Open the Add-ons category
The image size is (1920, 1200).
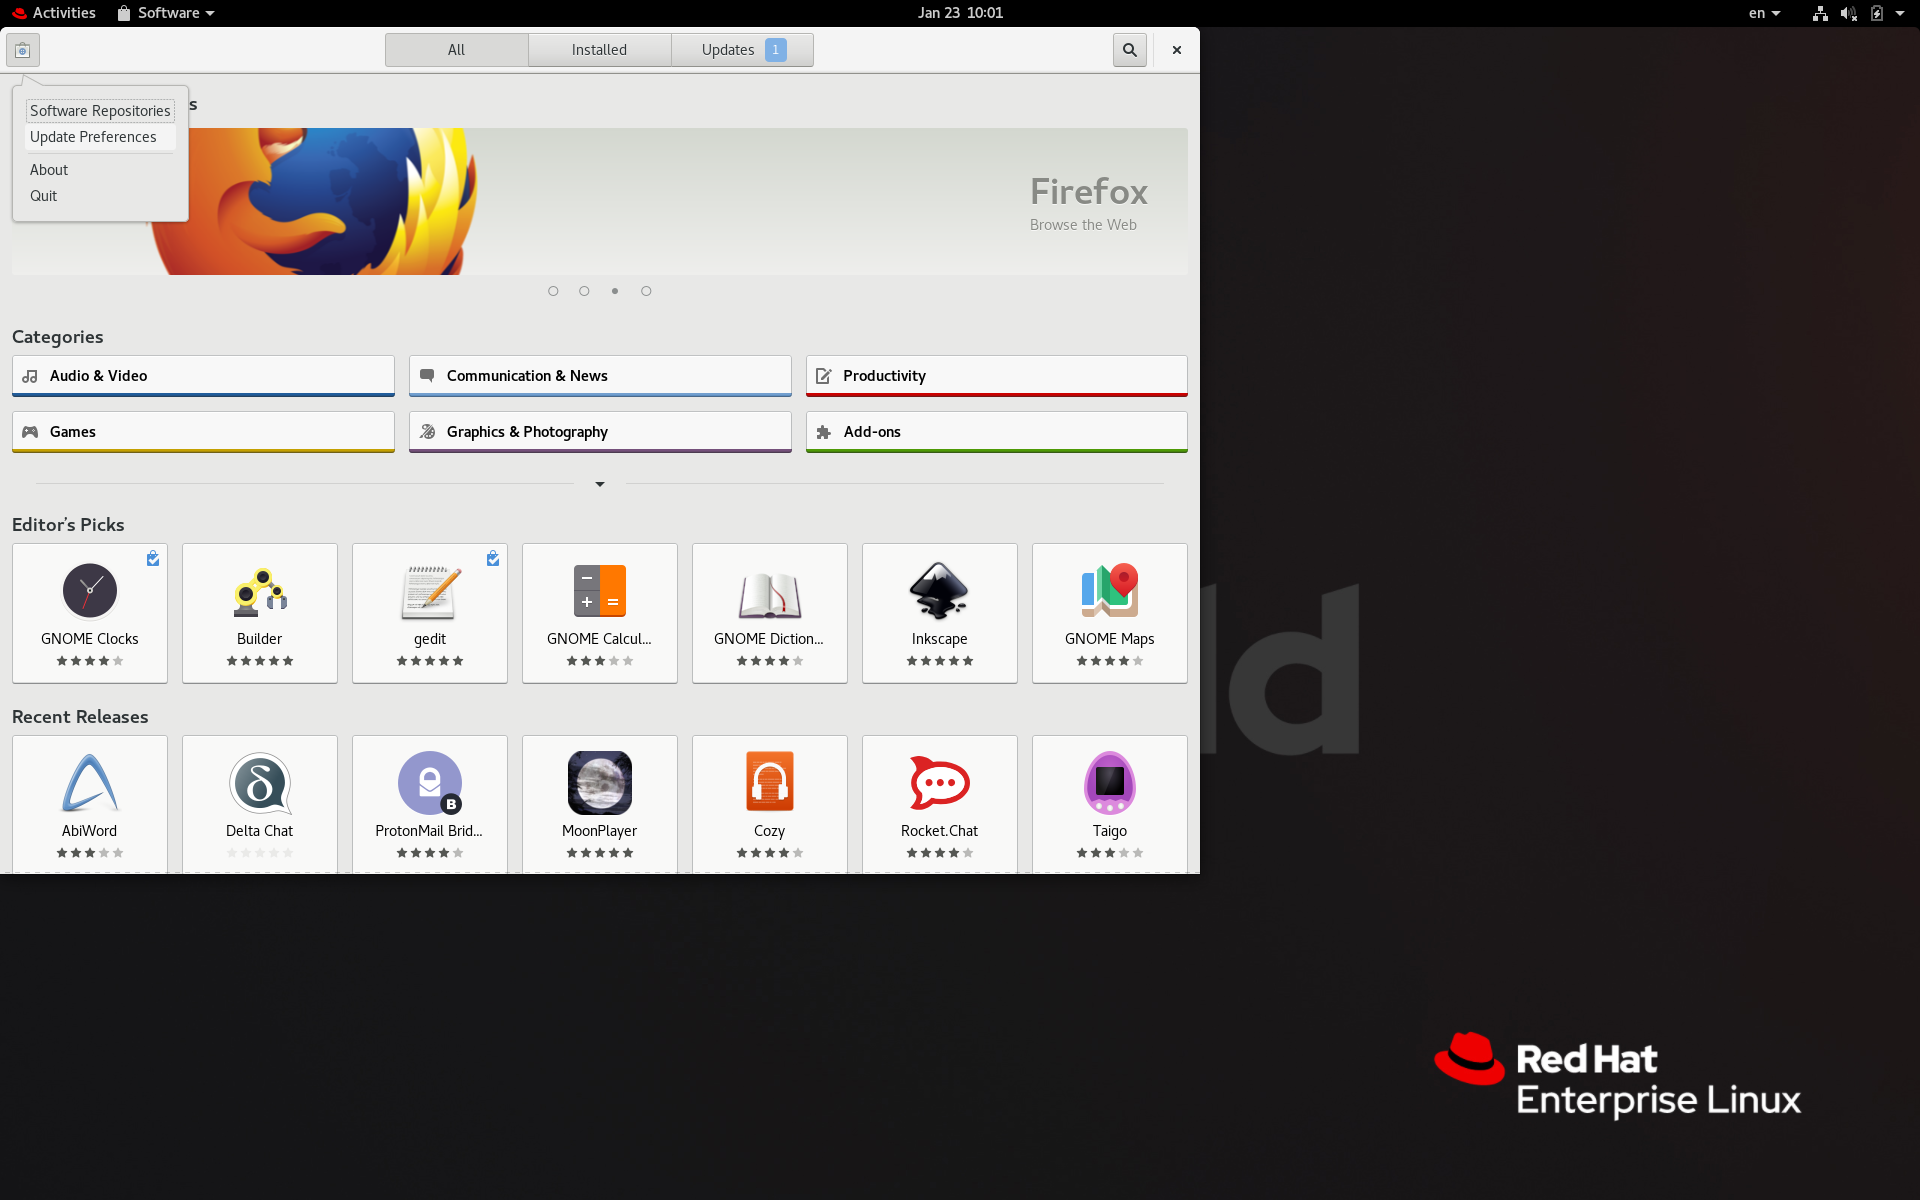click(997, 432)
